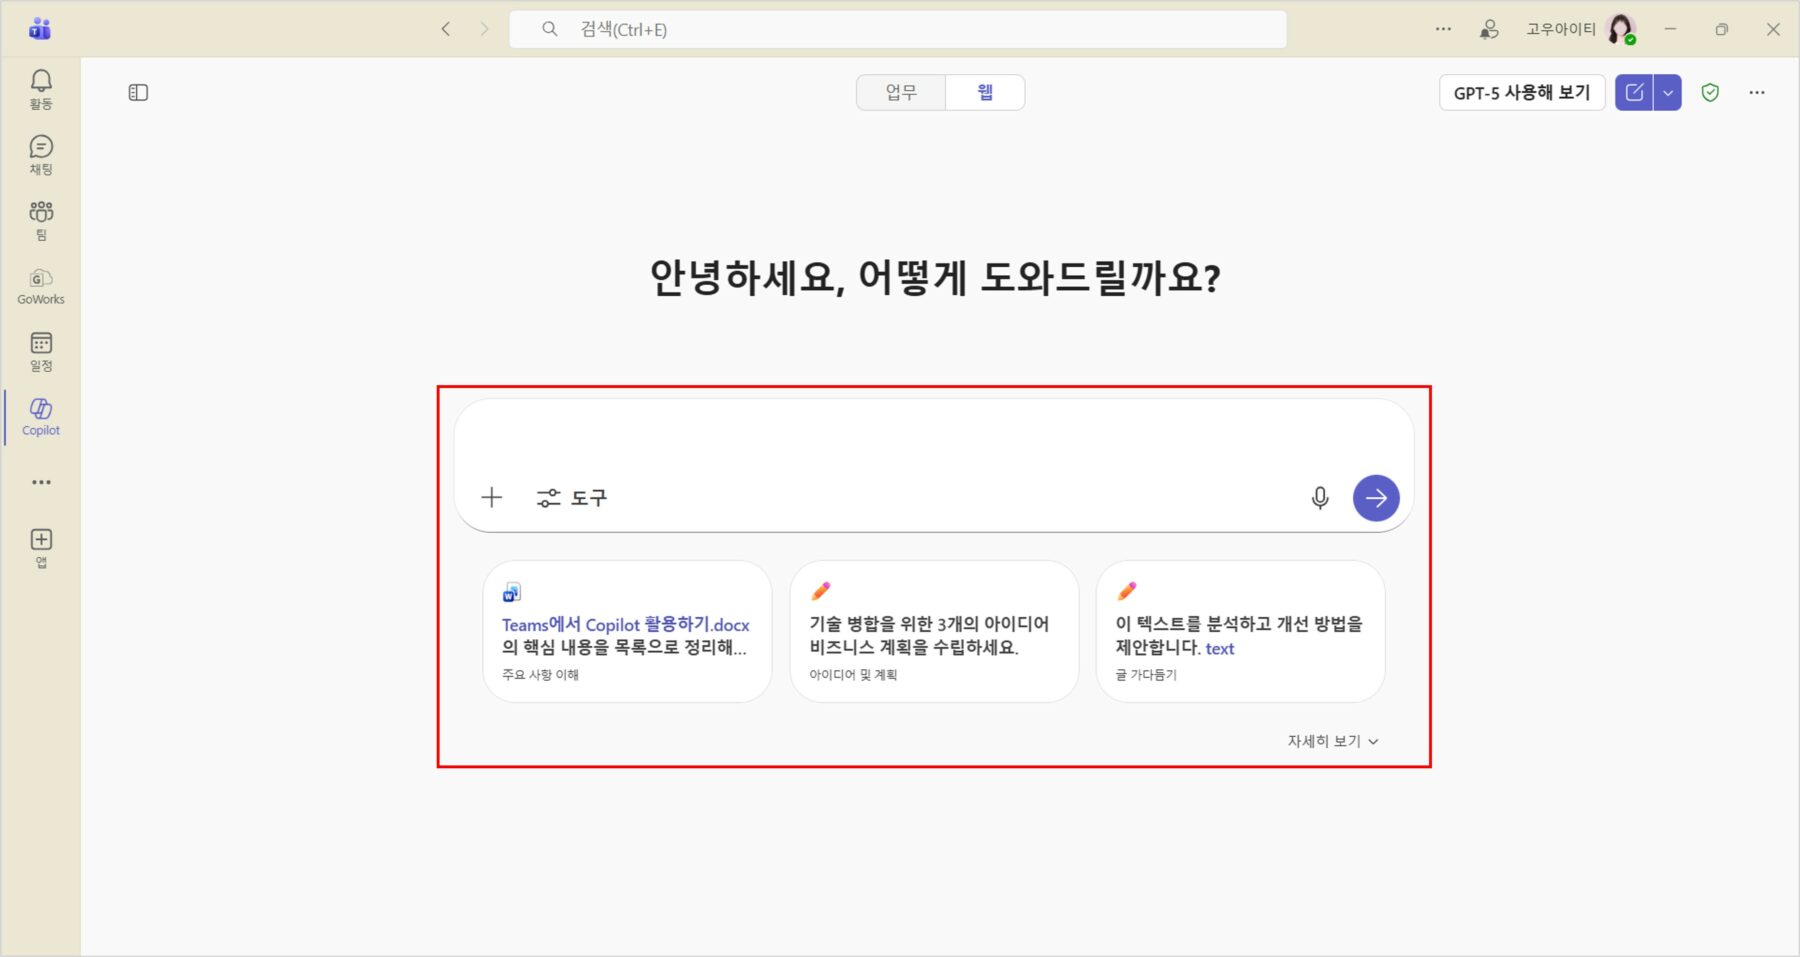Click the blue send arrow button

point(1376,498)
